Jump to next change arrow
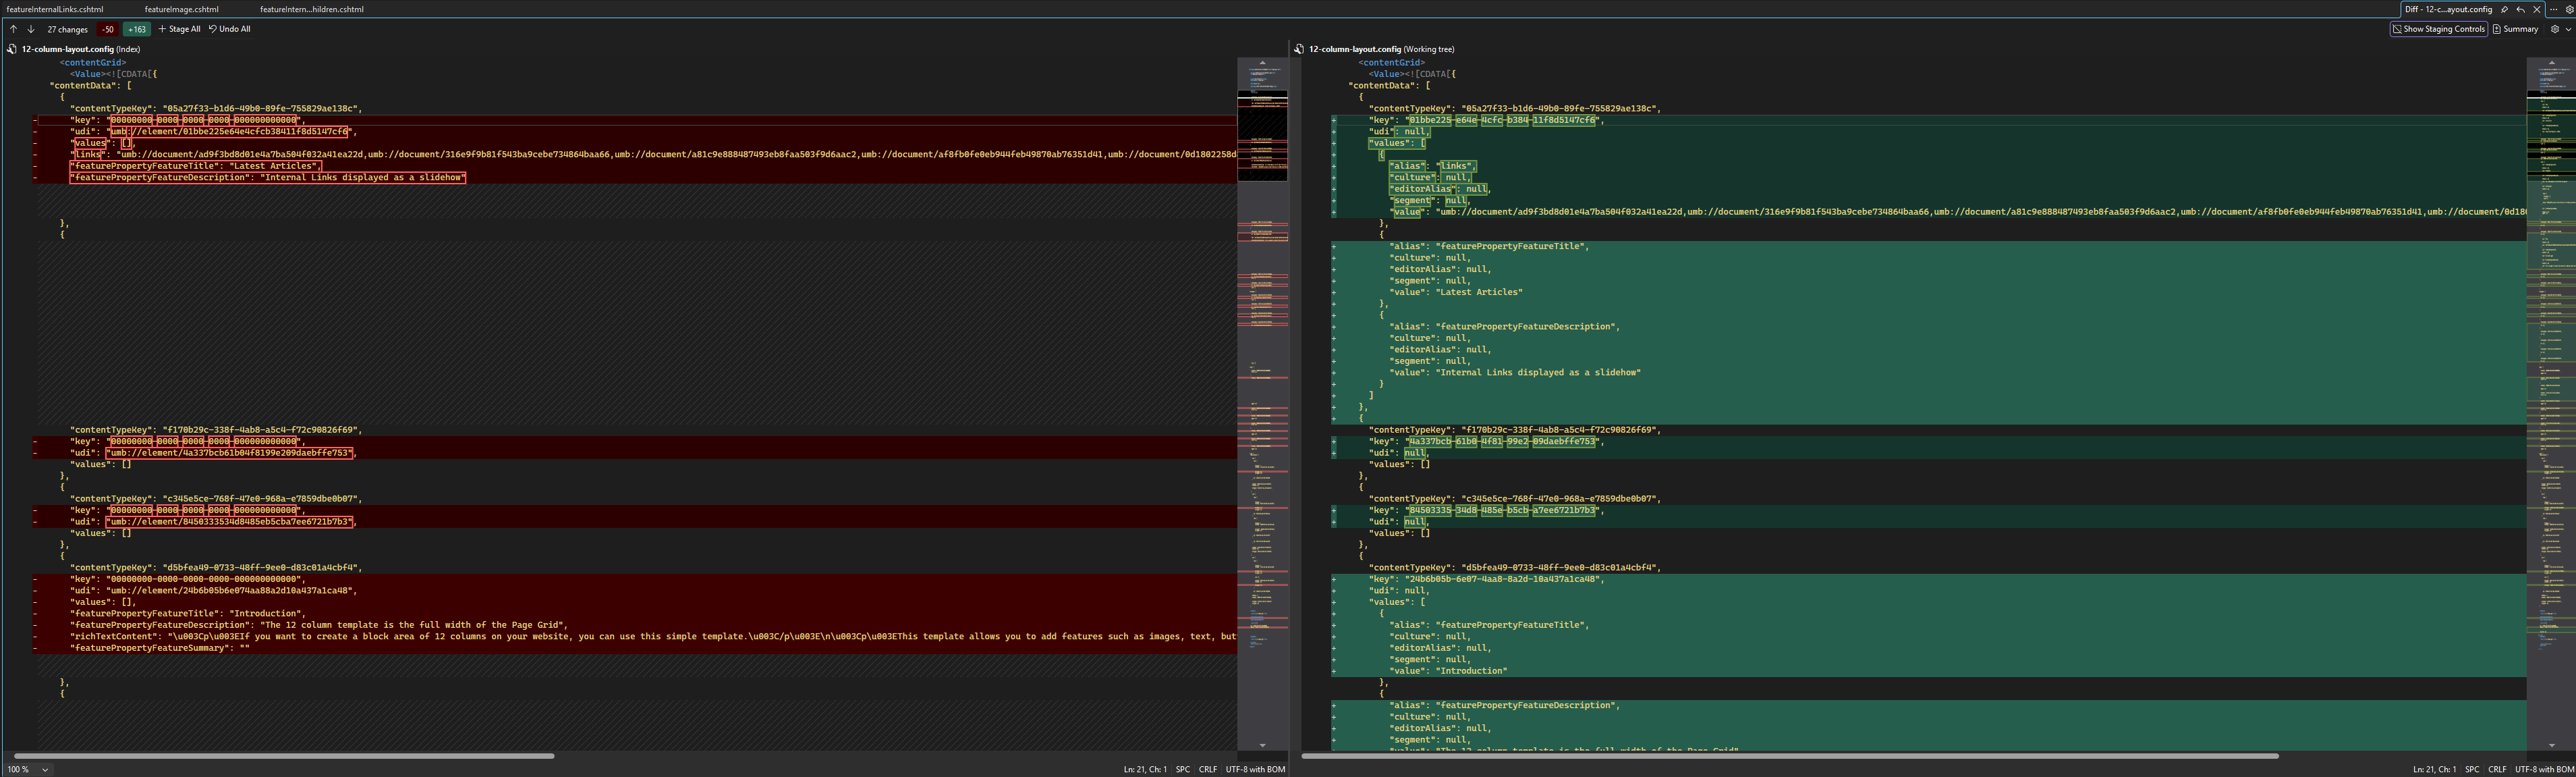 (31, 29)
